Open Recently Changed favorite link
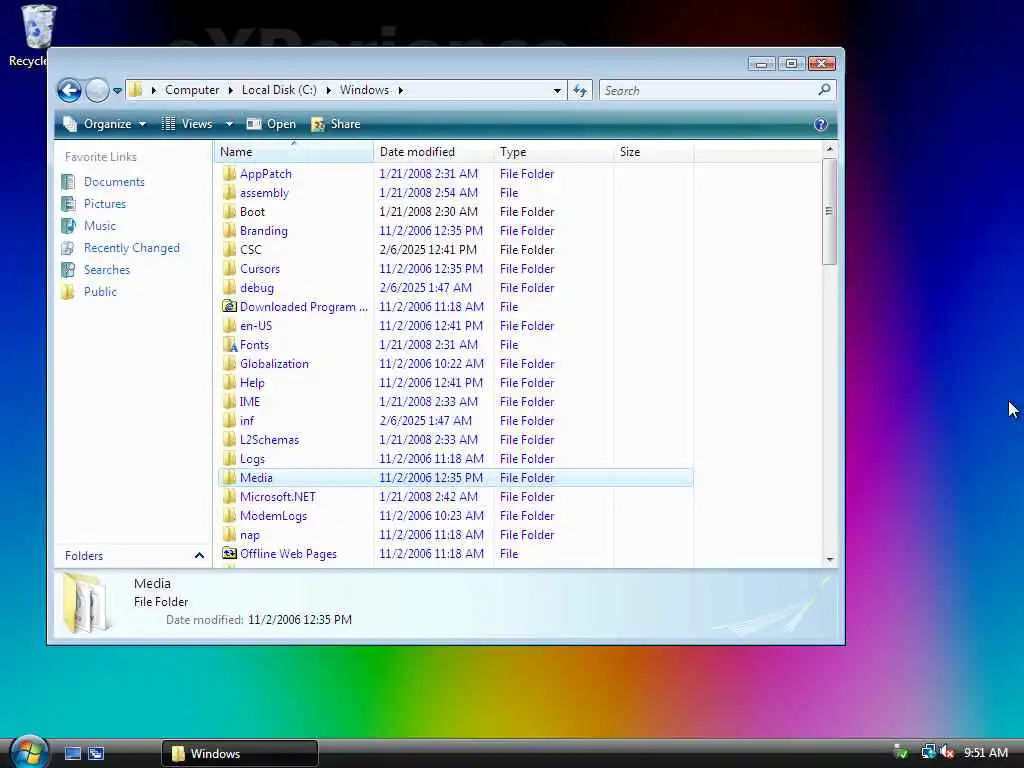 (x=131, y=248)
